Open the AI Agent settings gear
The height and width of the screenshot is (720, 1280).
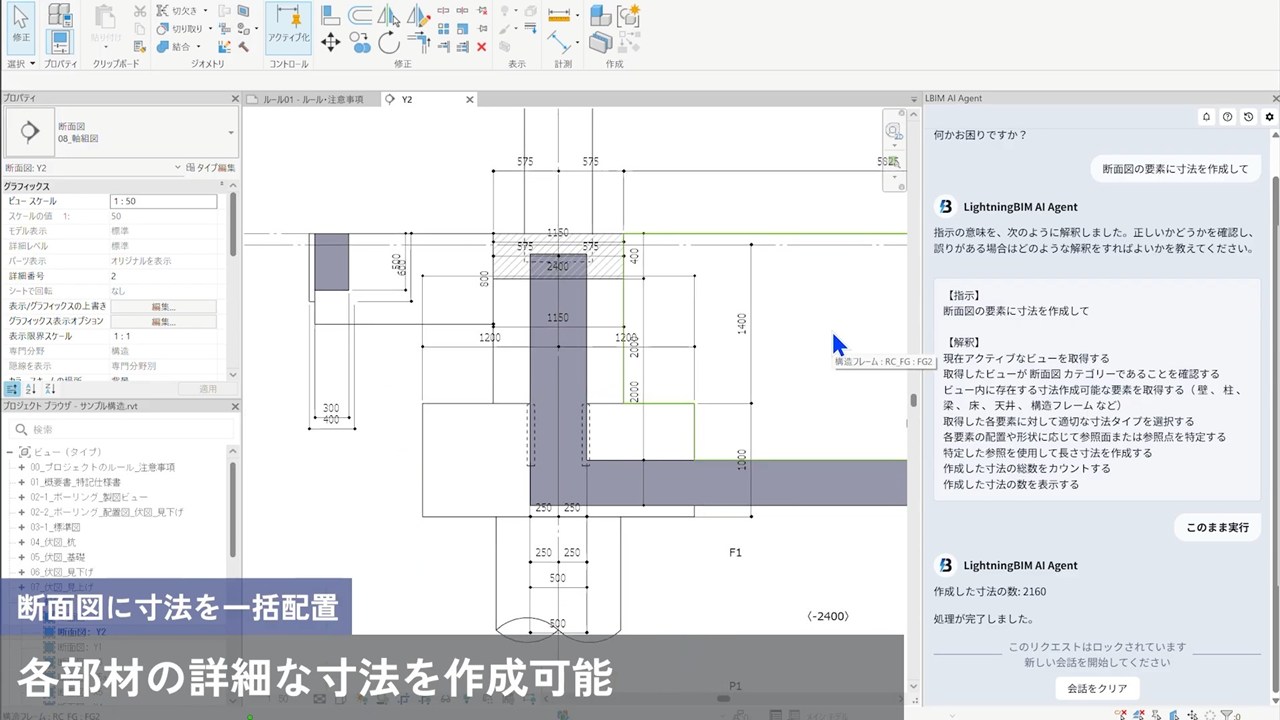tap(1270, 117)
